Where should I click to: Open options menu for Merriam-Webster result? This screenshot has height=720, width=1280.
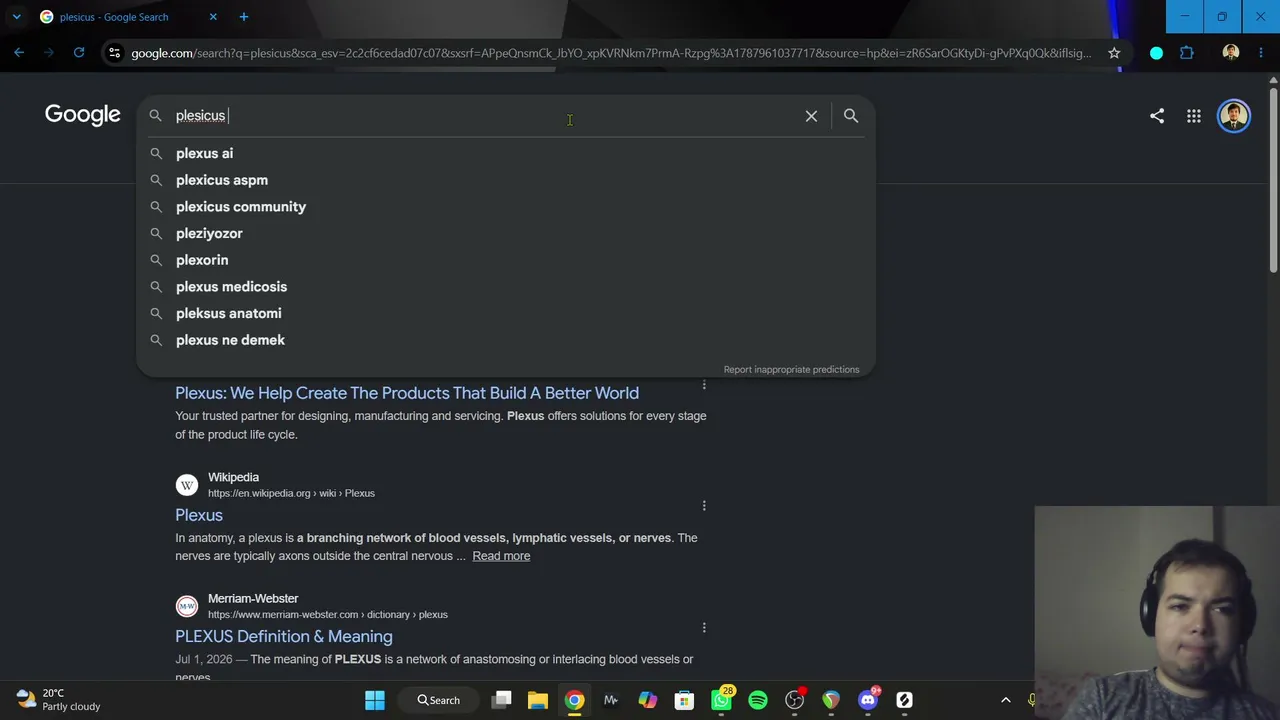pos(704,628)
